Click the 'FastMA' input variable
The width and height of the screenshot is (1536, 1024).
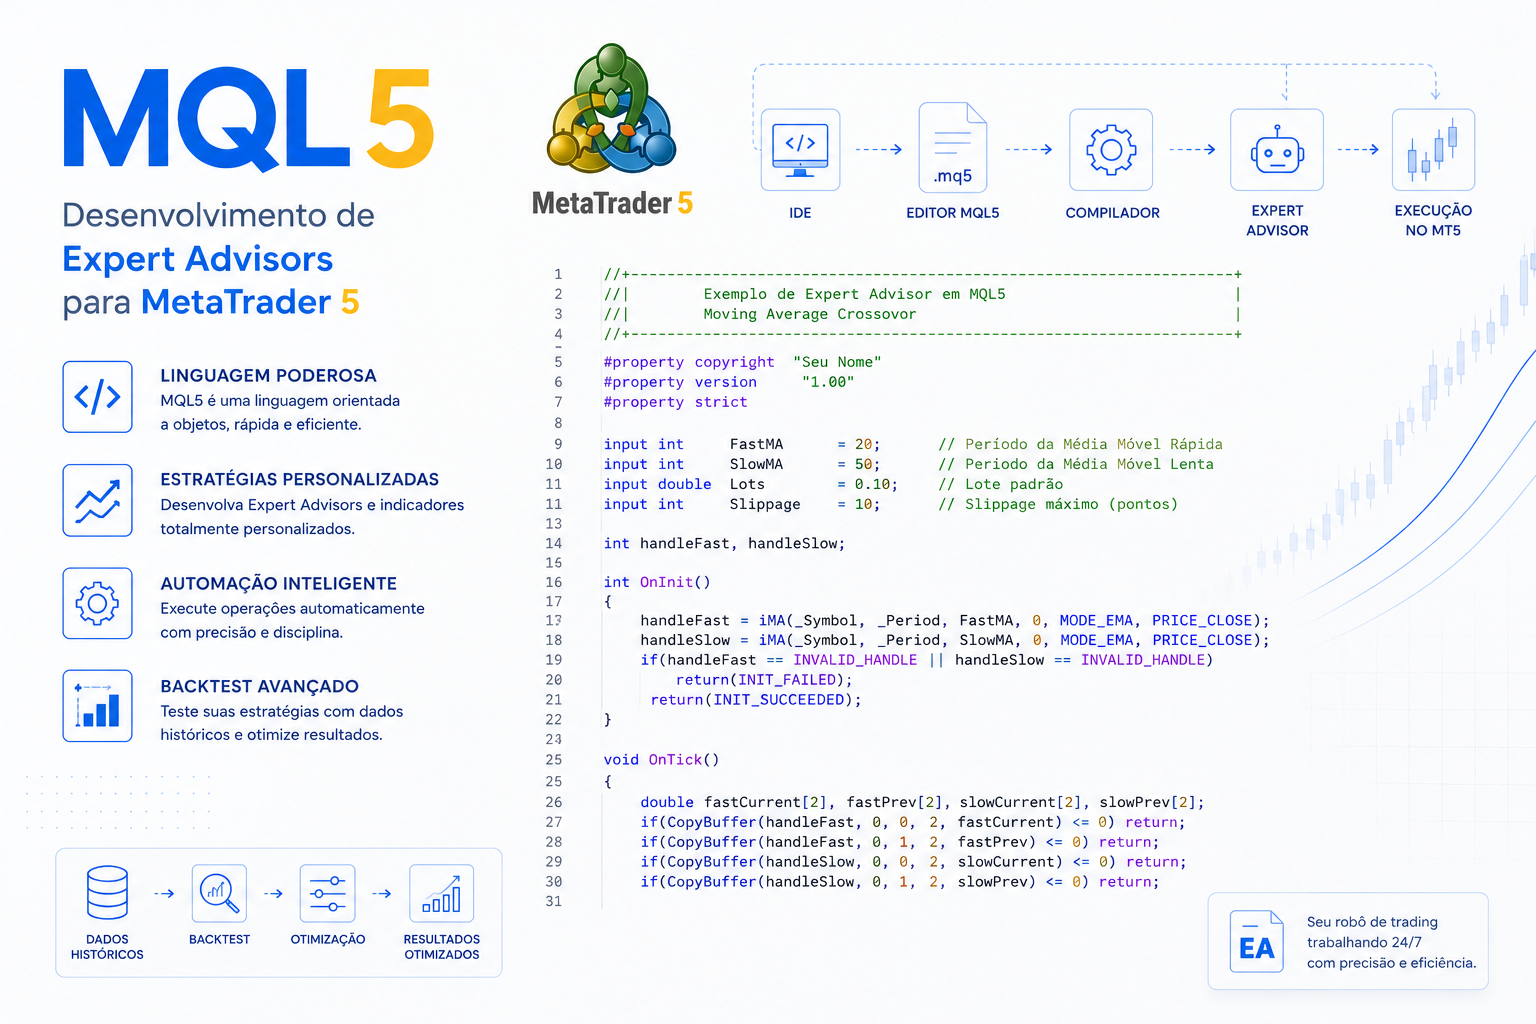[756, 444]
